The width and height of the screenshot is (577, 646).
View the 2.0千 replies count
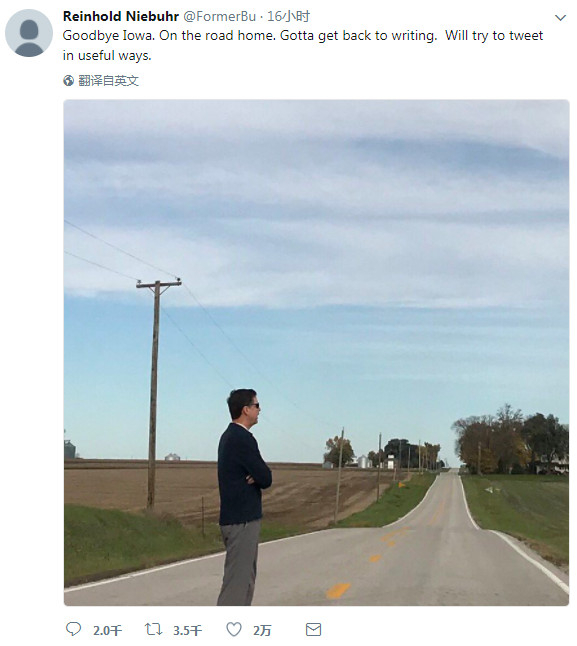tap(107, 630)
